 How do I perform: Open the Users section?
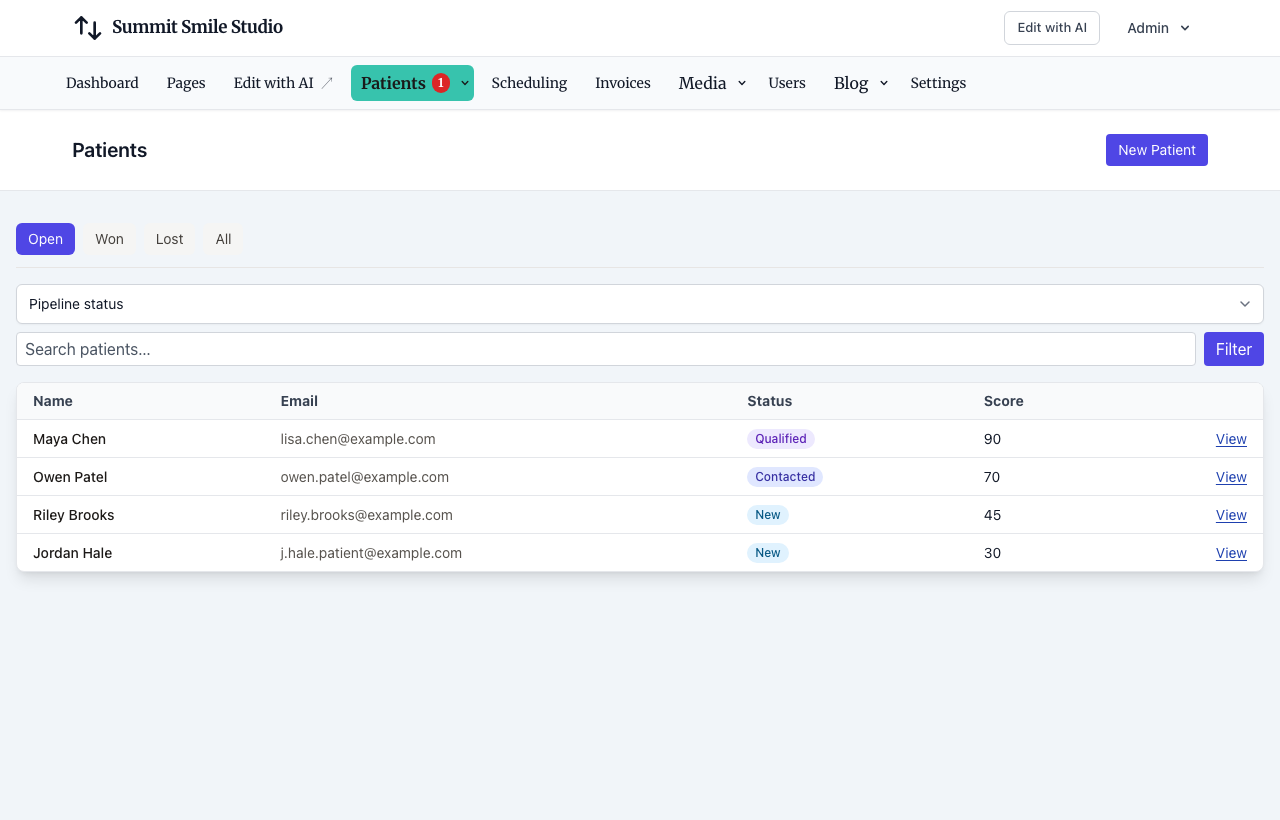point(787,83)
